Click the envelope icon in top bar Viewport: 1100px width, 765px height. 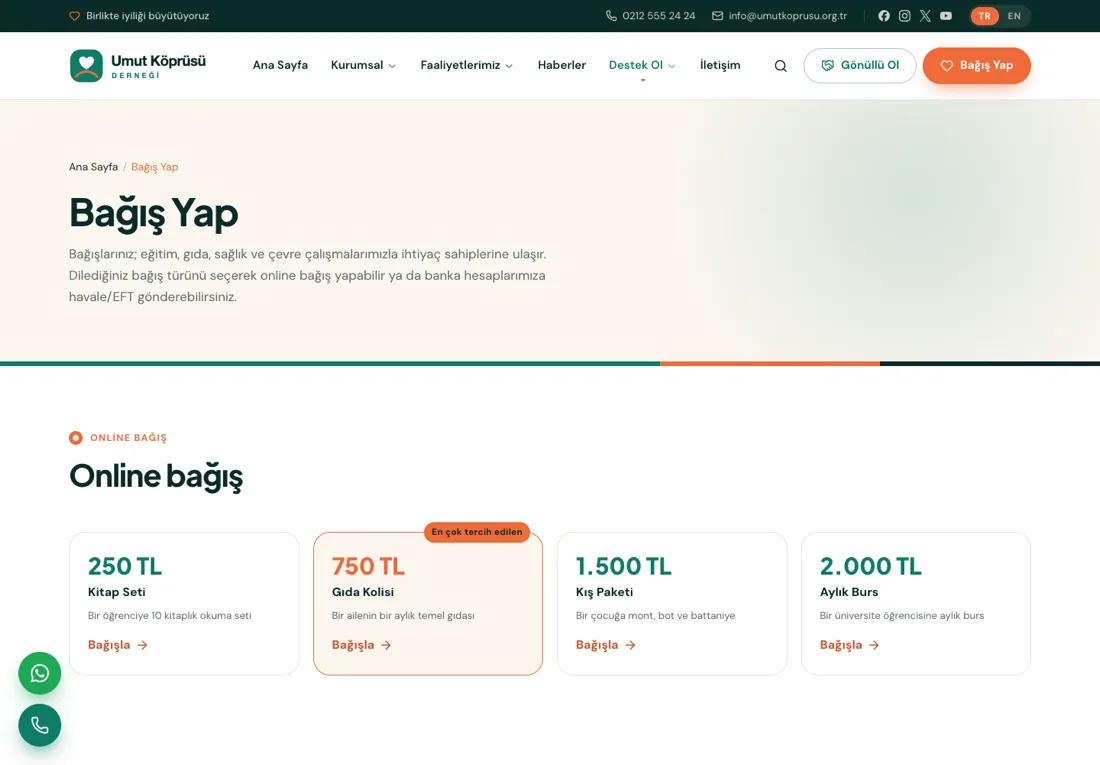coord(717,15)
